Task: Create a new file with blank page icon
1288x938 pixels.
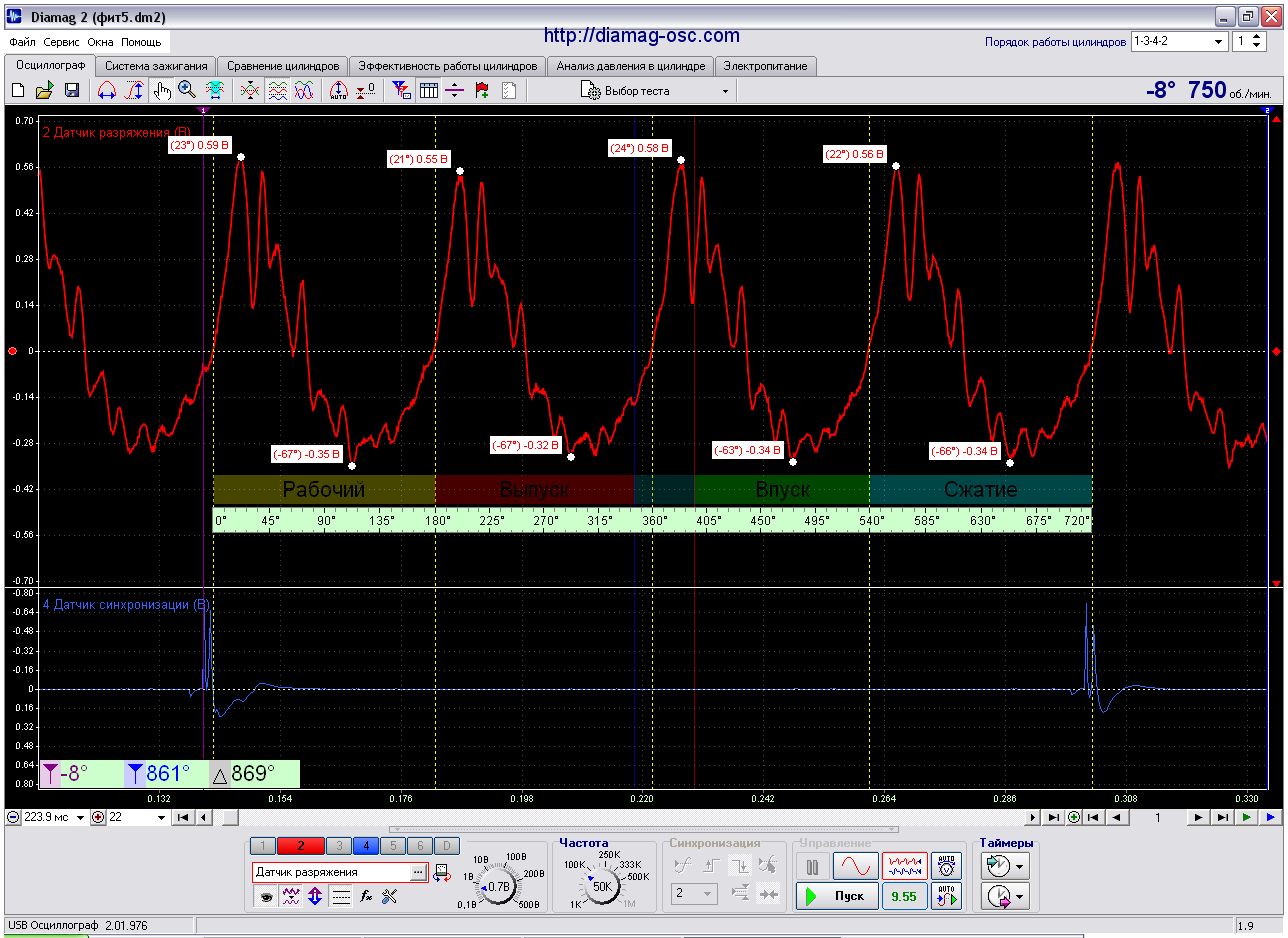Action: point(18,91)
